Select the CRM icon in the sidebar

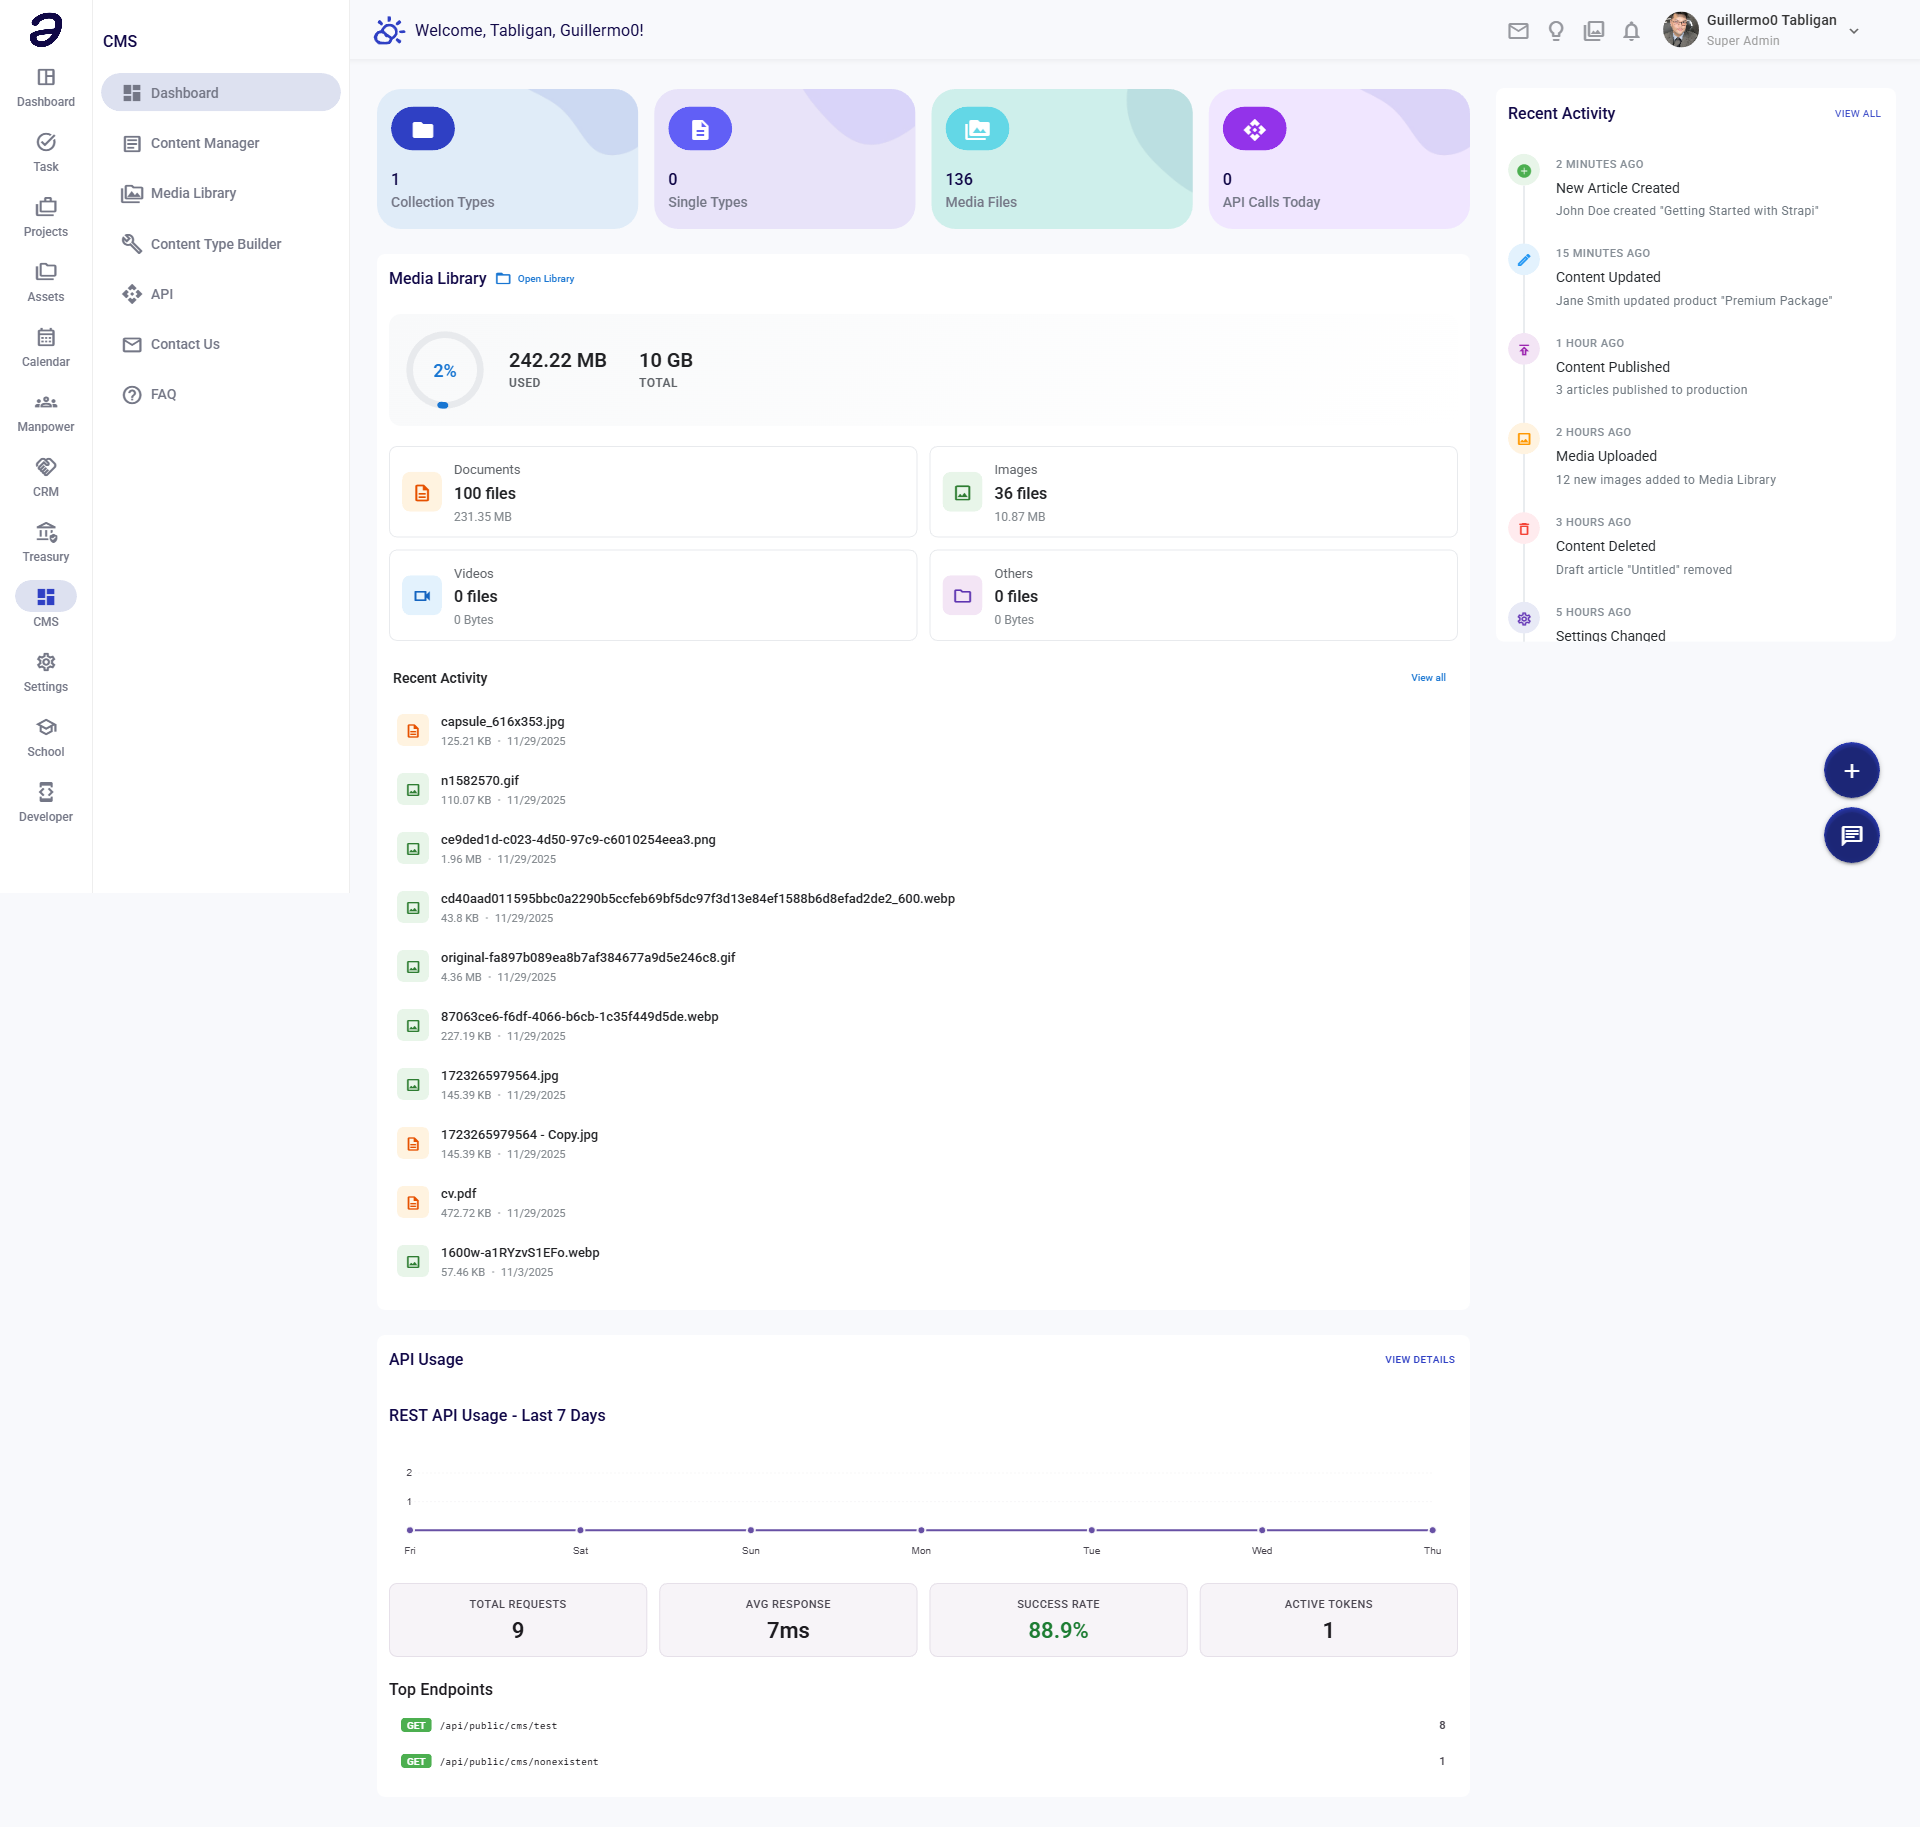point(46,467)
